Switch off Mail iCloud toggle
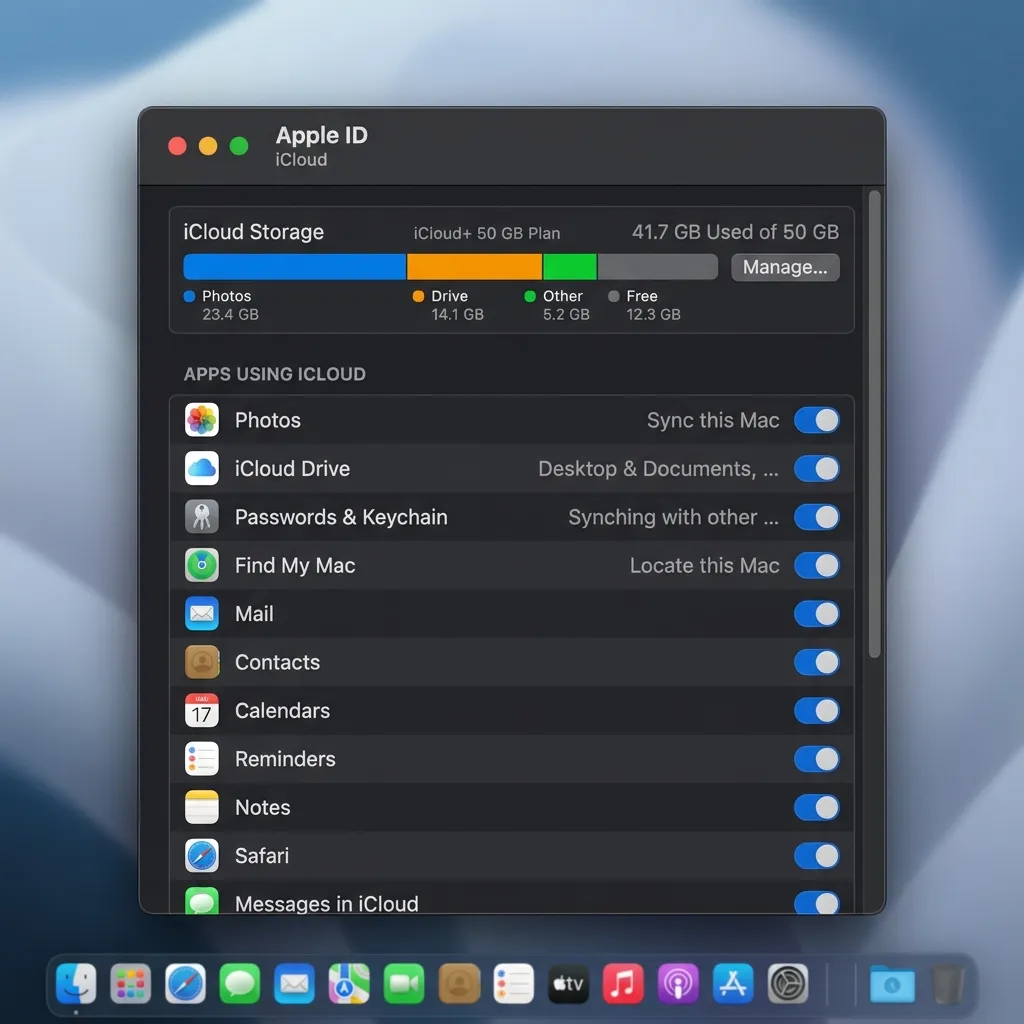 tap(816, 613)
